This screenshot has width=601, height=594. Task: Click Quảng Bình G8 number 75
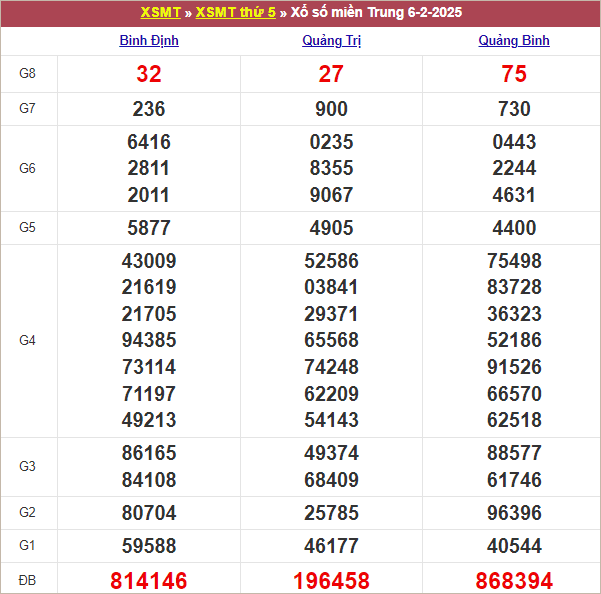514,74
